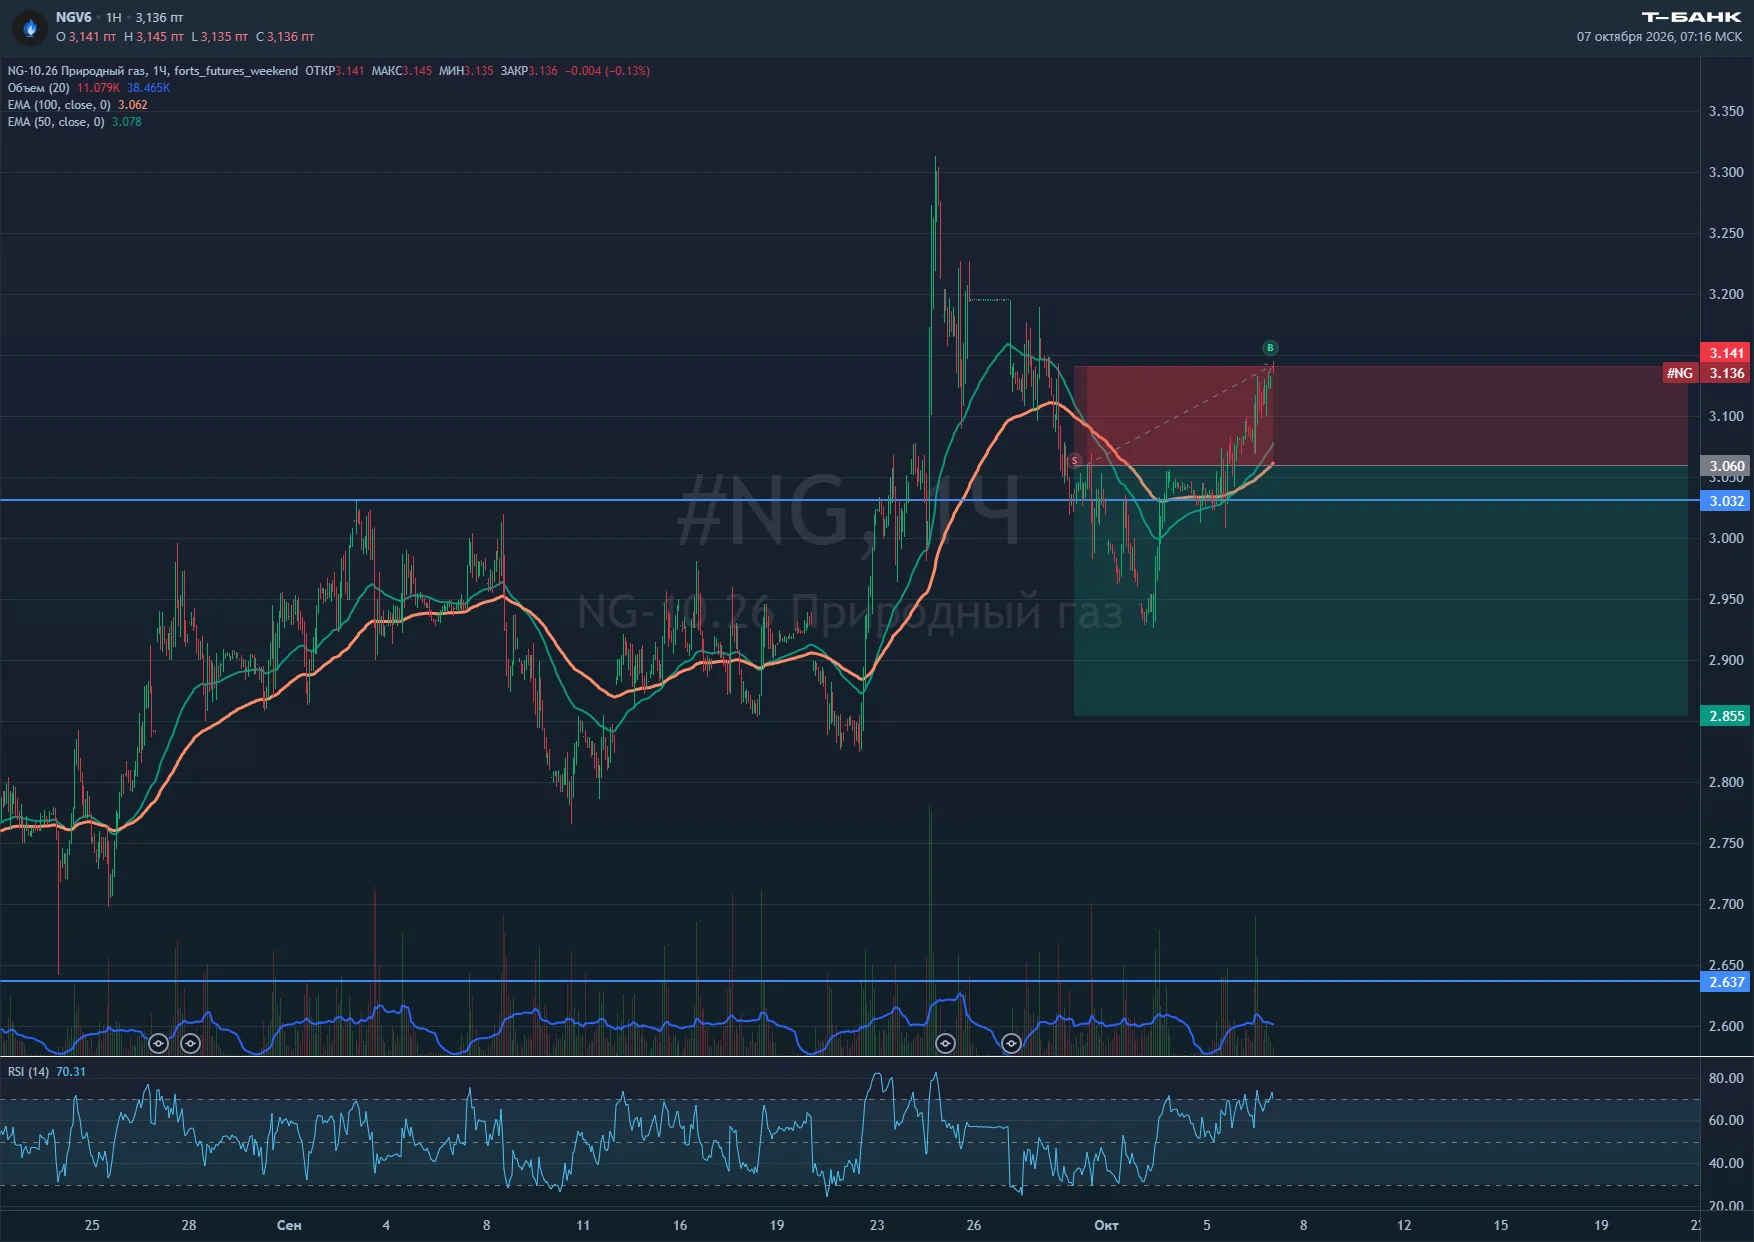Click the 07 октября 2026, 07:16 МСК timestamp

1659,37
